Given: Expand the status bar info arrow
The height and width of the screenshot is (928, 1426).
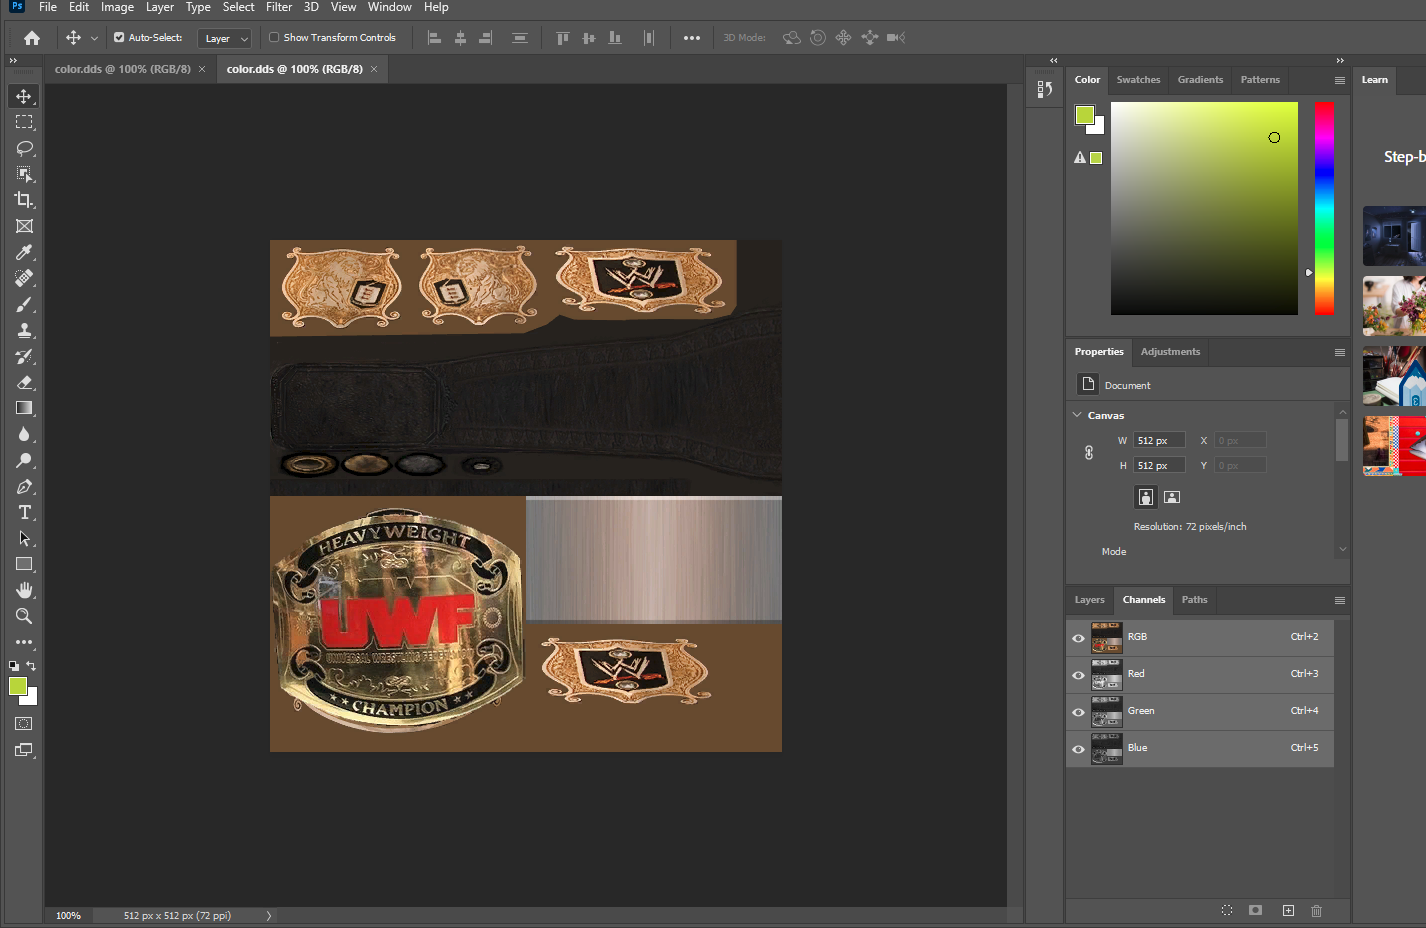Looking at the screenshot, I should (x=268, y=915).
